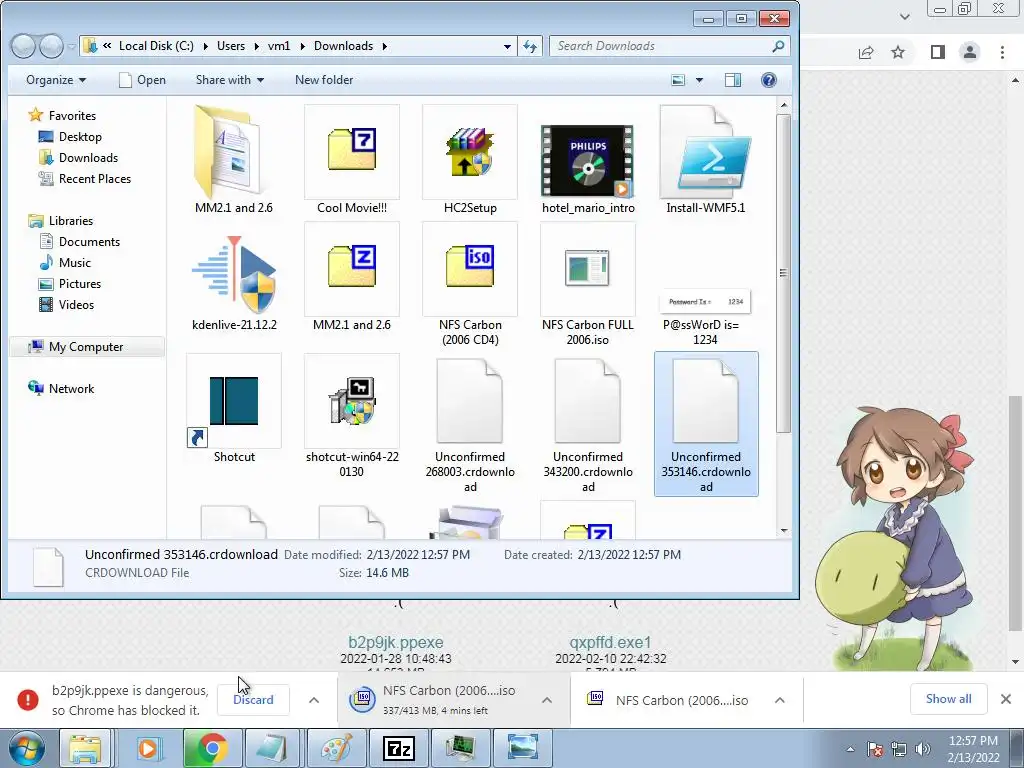This screenshot has width=1024, height=768.
Task: Click Local Disk (C:) in the address bar
Action: pos(156,46)
